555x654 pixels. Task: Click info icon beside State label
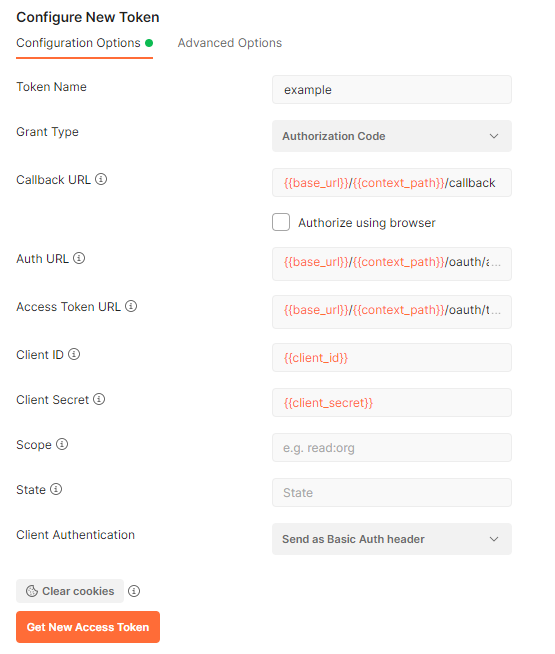tap(56, 489)
